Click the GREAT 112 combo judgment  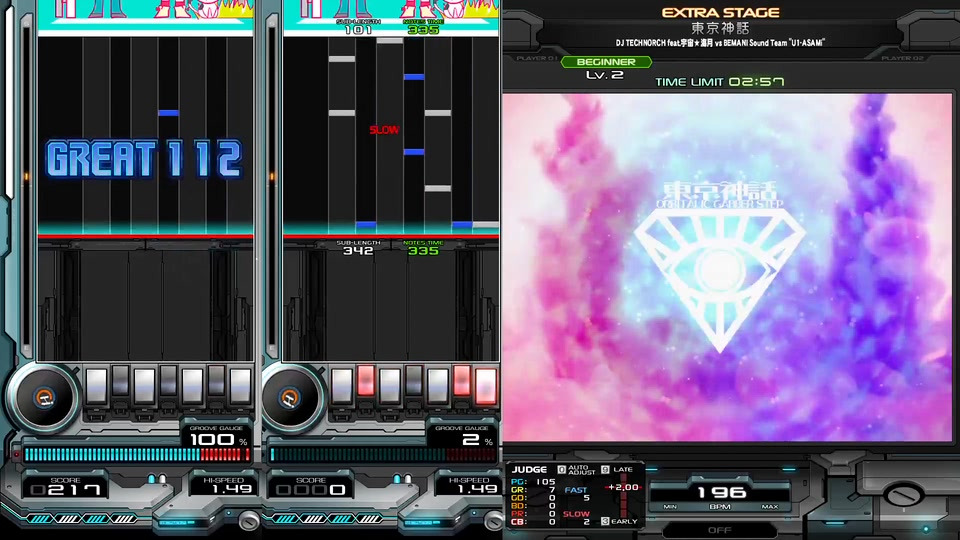144,160
